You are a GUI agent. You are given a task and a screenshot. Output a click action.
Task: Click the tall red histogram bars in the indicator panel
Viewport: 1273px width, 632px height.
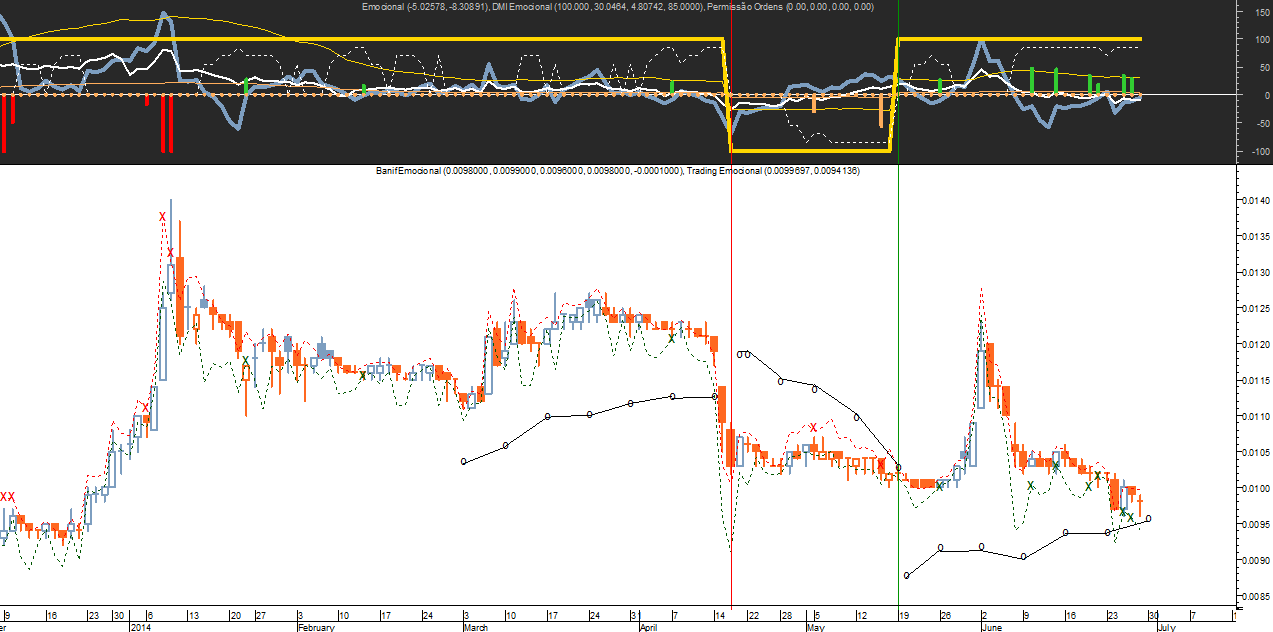coord(167,123)
